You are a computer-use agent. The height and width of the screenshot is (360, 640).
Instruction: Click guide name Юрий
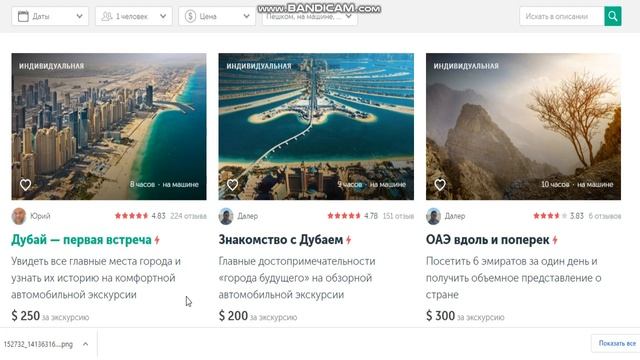40,216
